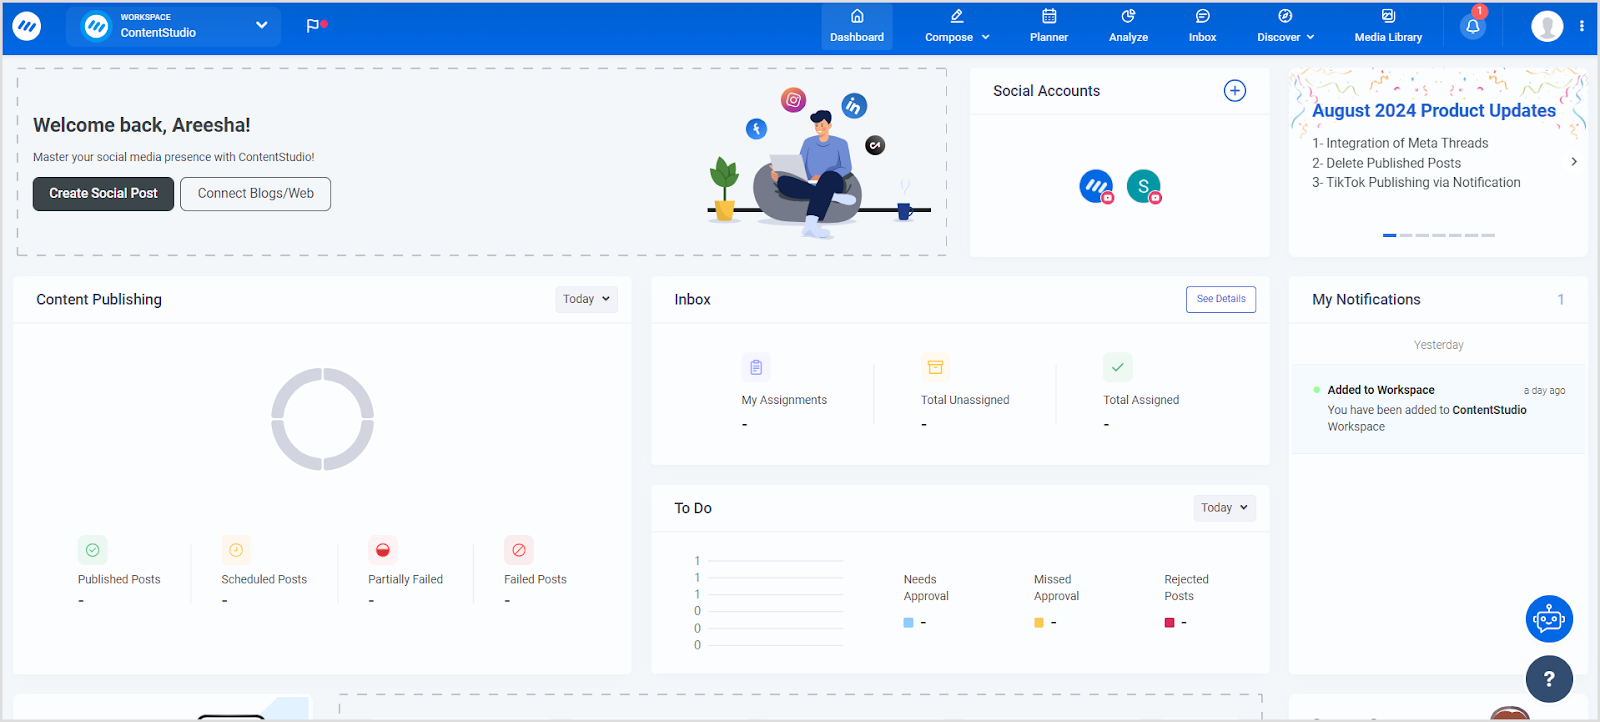Open the chatbot robot assistant button
1600x722 pixels.
click(x=1549, y=620)
